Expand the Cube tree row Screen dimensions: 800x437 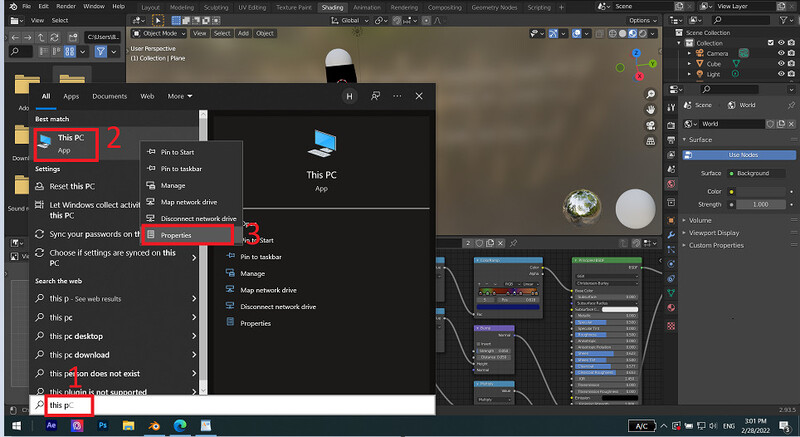click(x=689, y=64)
